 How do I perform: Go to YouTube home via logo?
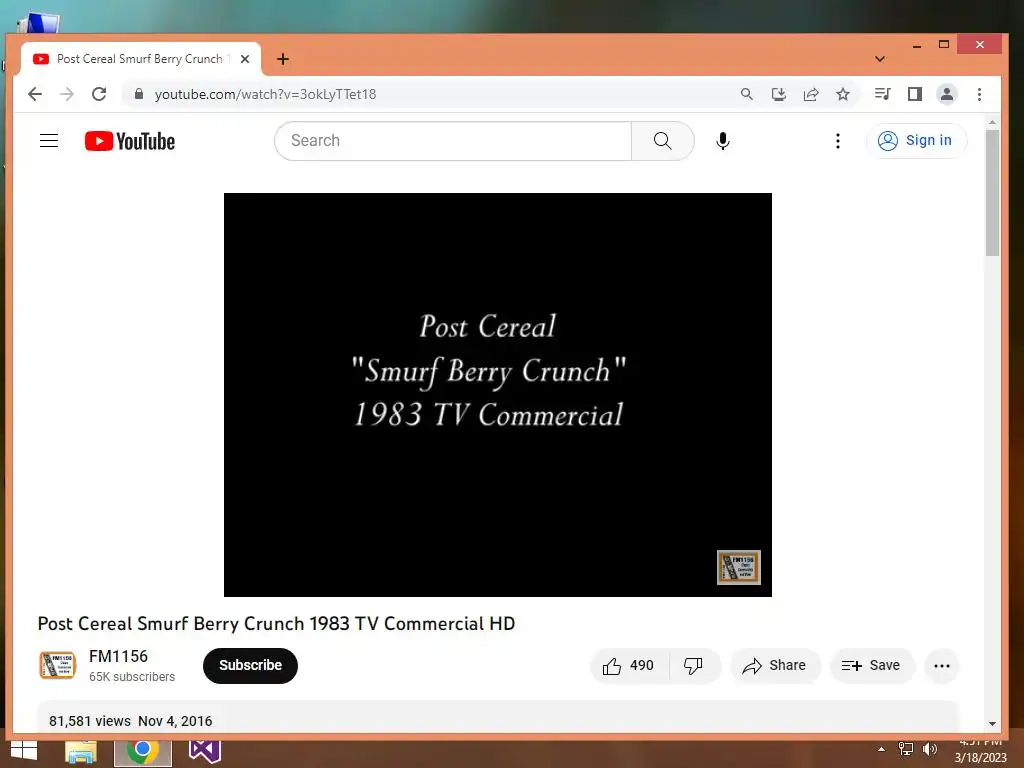click(130, 141)
